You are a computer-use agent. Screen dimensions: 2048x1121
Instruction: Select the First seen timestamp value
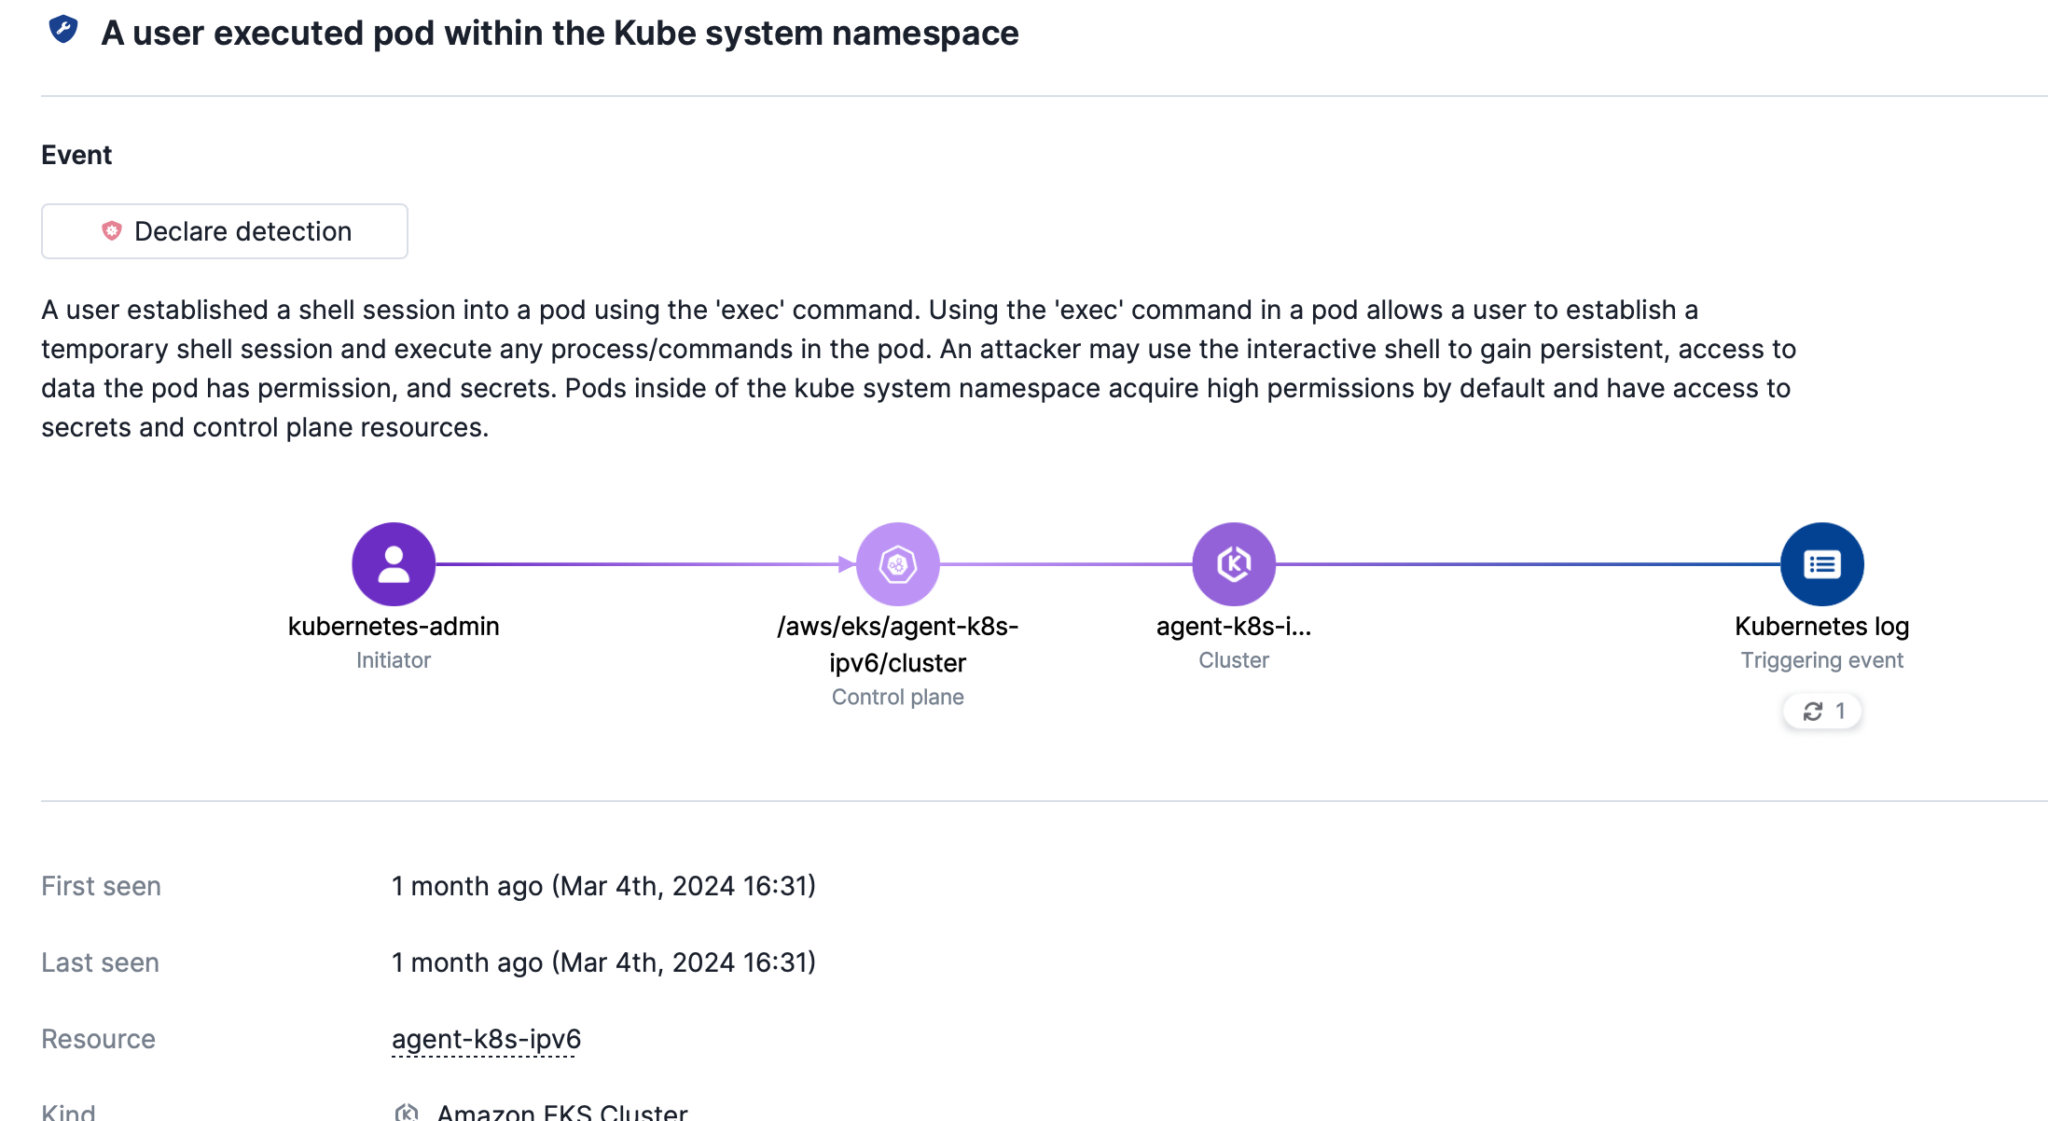(604, 886)
